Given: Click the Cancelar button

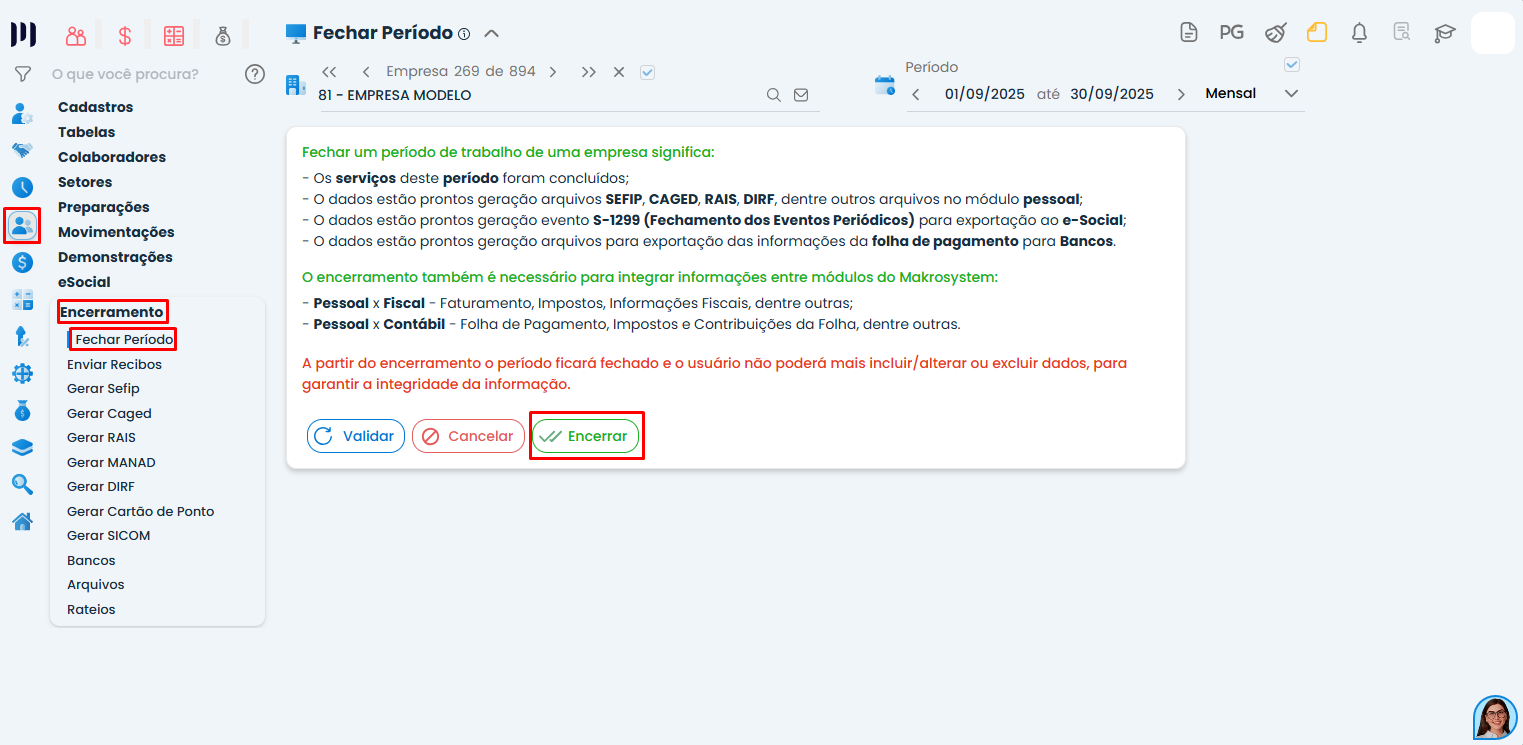Looking at the screenshot, I should coord(468,436).
